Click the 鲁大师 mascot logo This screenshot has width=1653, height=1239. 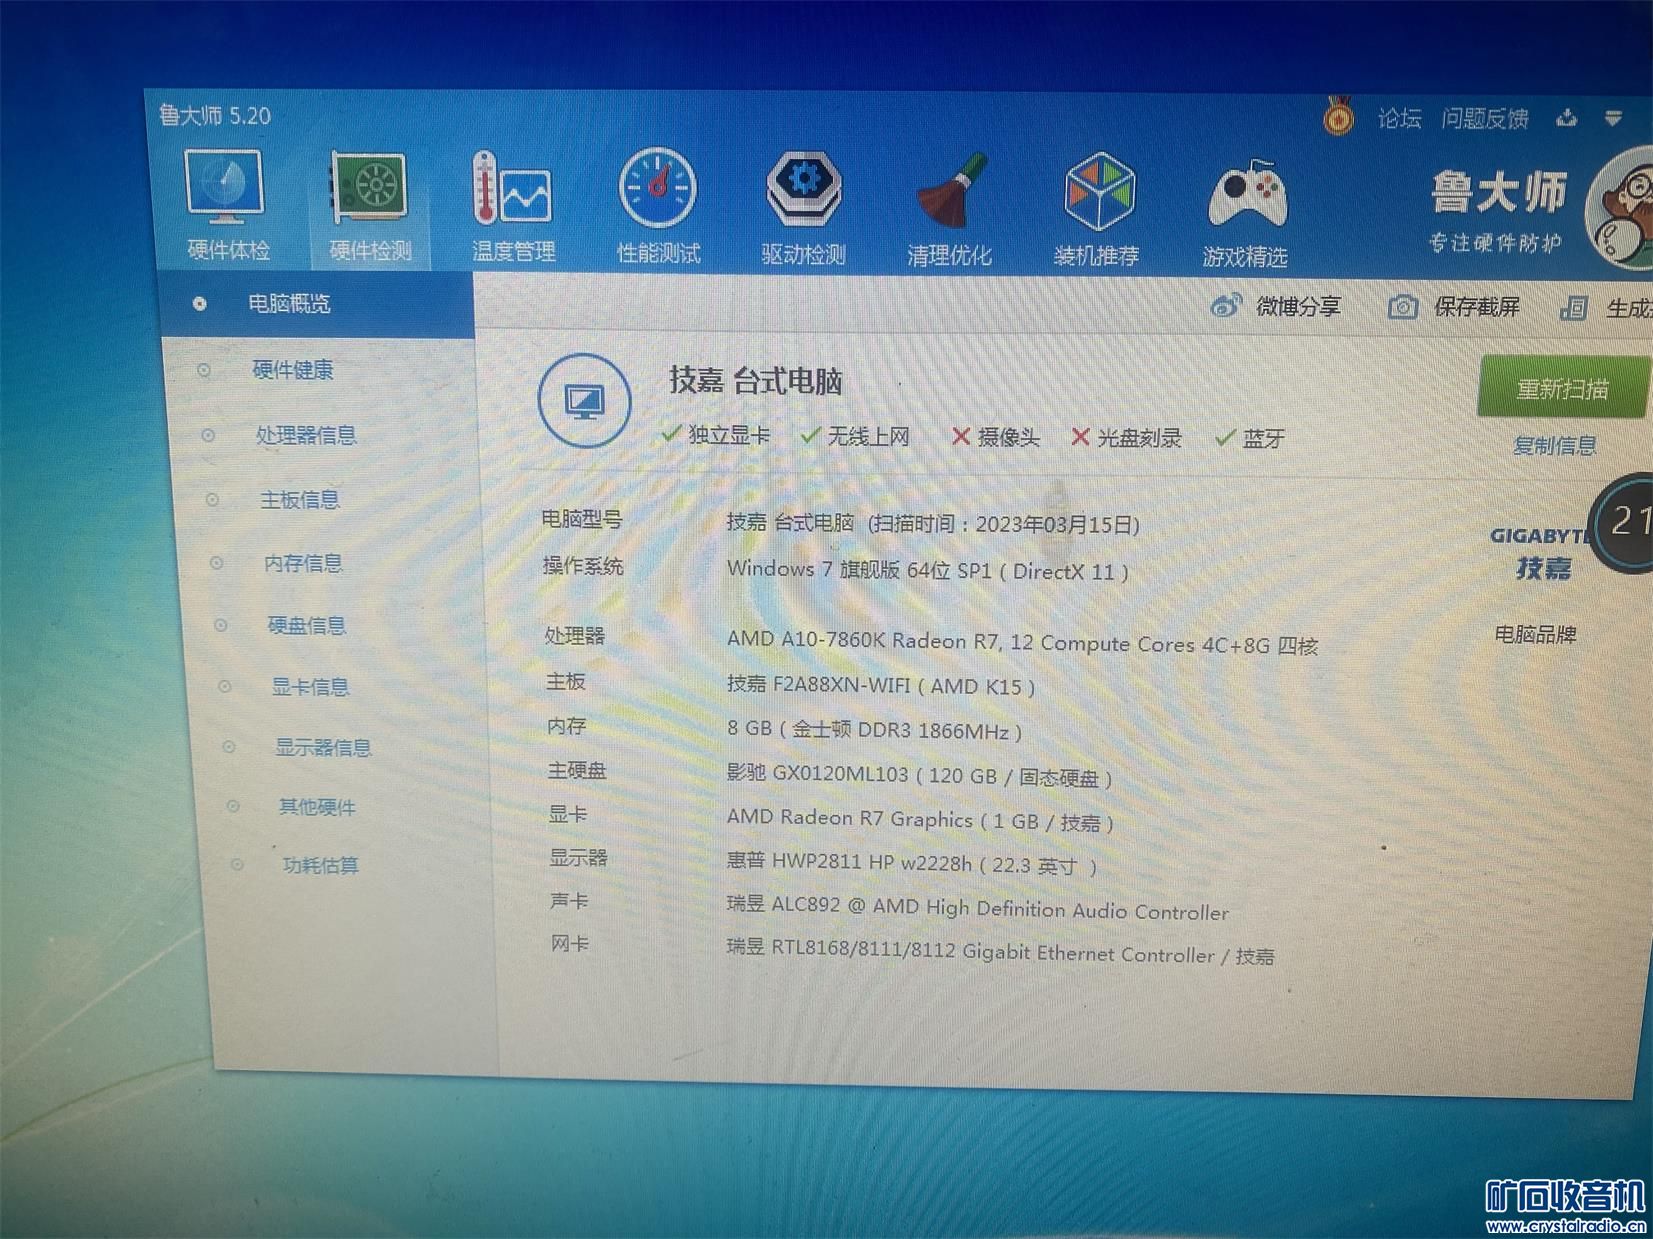(1622, 208)
